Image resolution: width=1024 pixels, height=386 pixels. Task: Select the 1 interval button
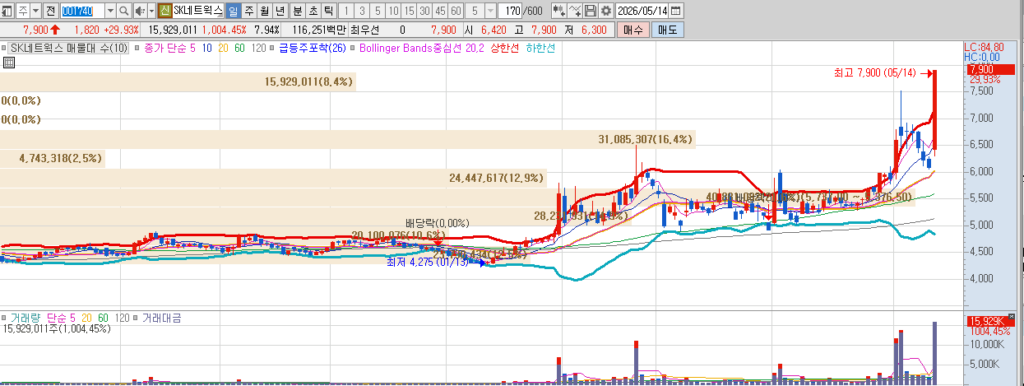click(x=346, y=11)
